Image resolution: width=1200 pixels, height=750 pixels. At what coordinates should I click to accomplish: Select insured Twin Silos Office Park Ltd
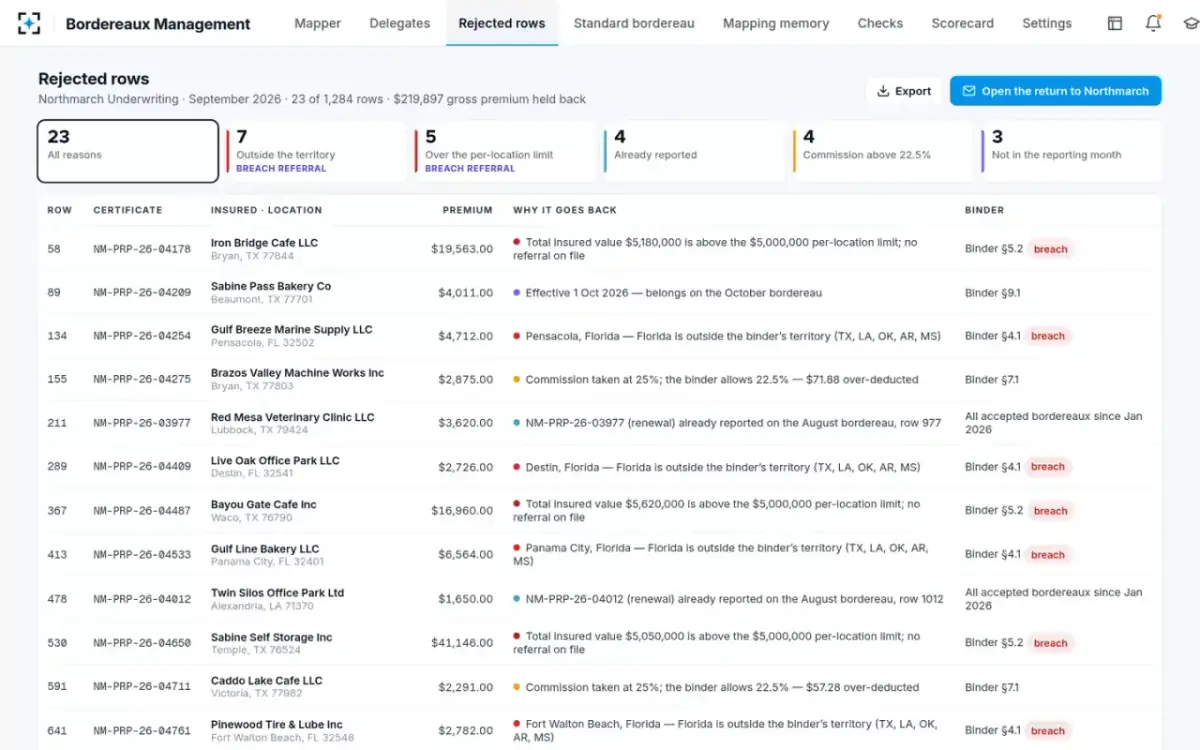tap(277, 593)
